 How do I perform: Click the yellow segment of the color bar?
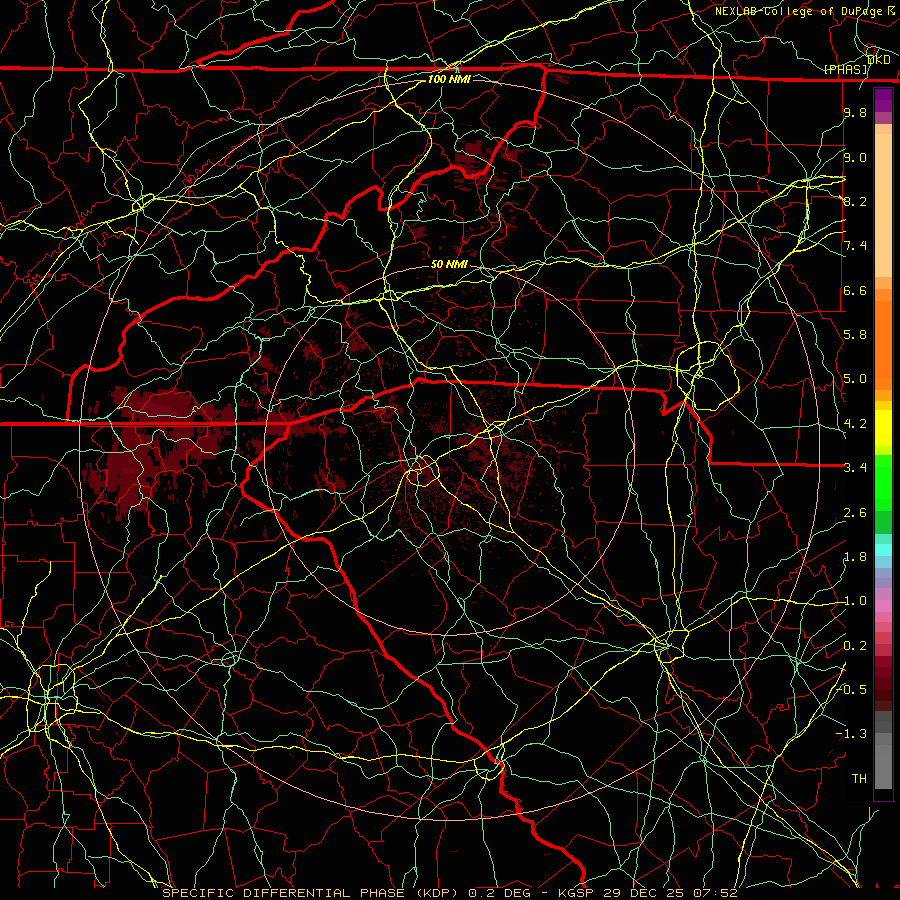pos(883,428)
